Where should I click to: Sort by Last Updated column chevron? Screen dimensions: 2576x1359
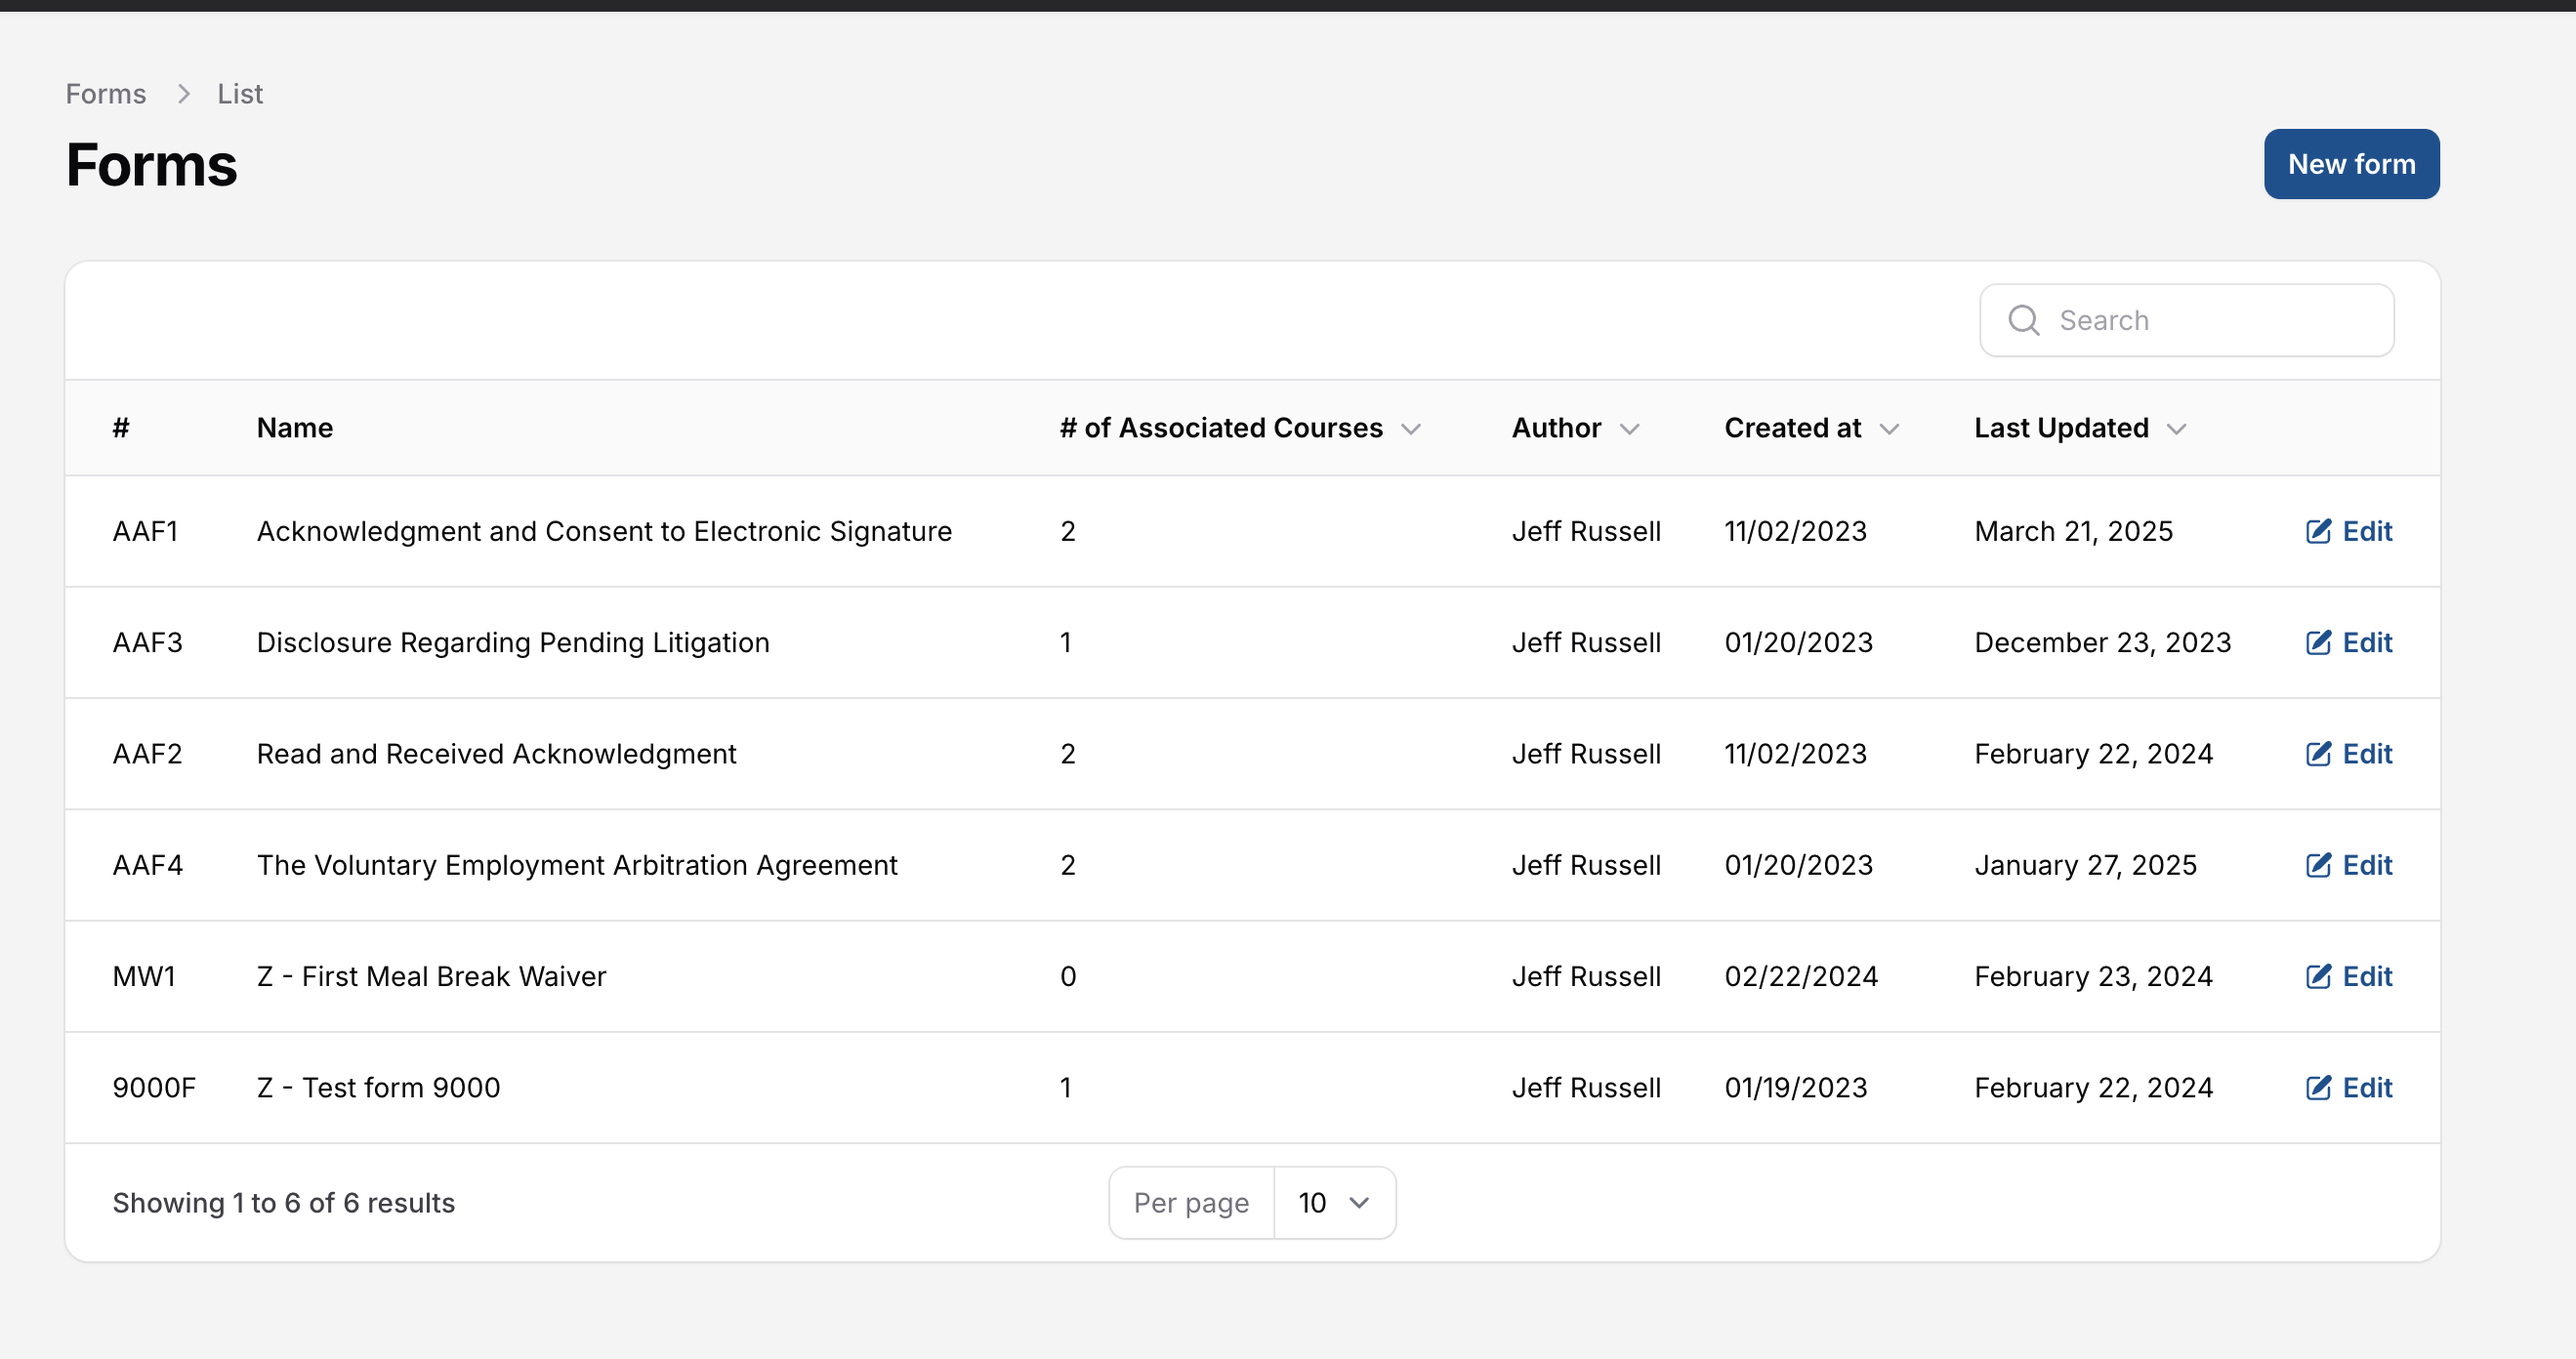pos(2176,429)
